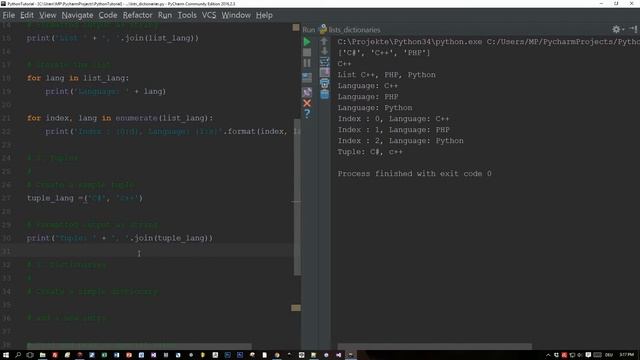
Task: Select the lists_dictionaries run tab
Action: (350, 29)
